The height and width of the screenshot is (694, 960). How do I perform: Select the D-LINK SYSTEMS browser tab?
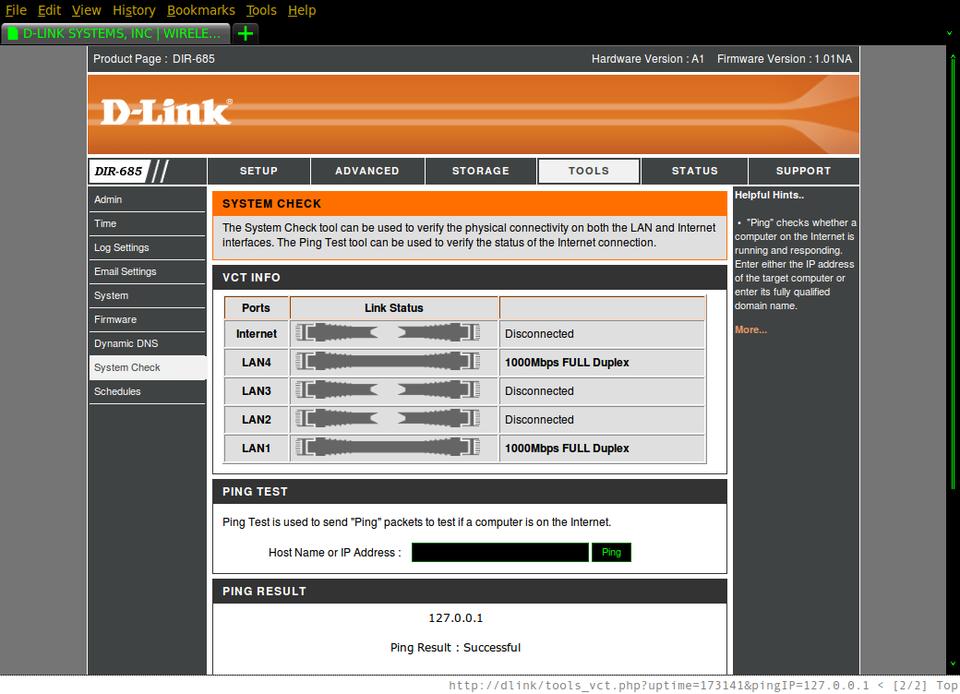pos(116,34)
